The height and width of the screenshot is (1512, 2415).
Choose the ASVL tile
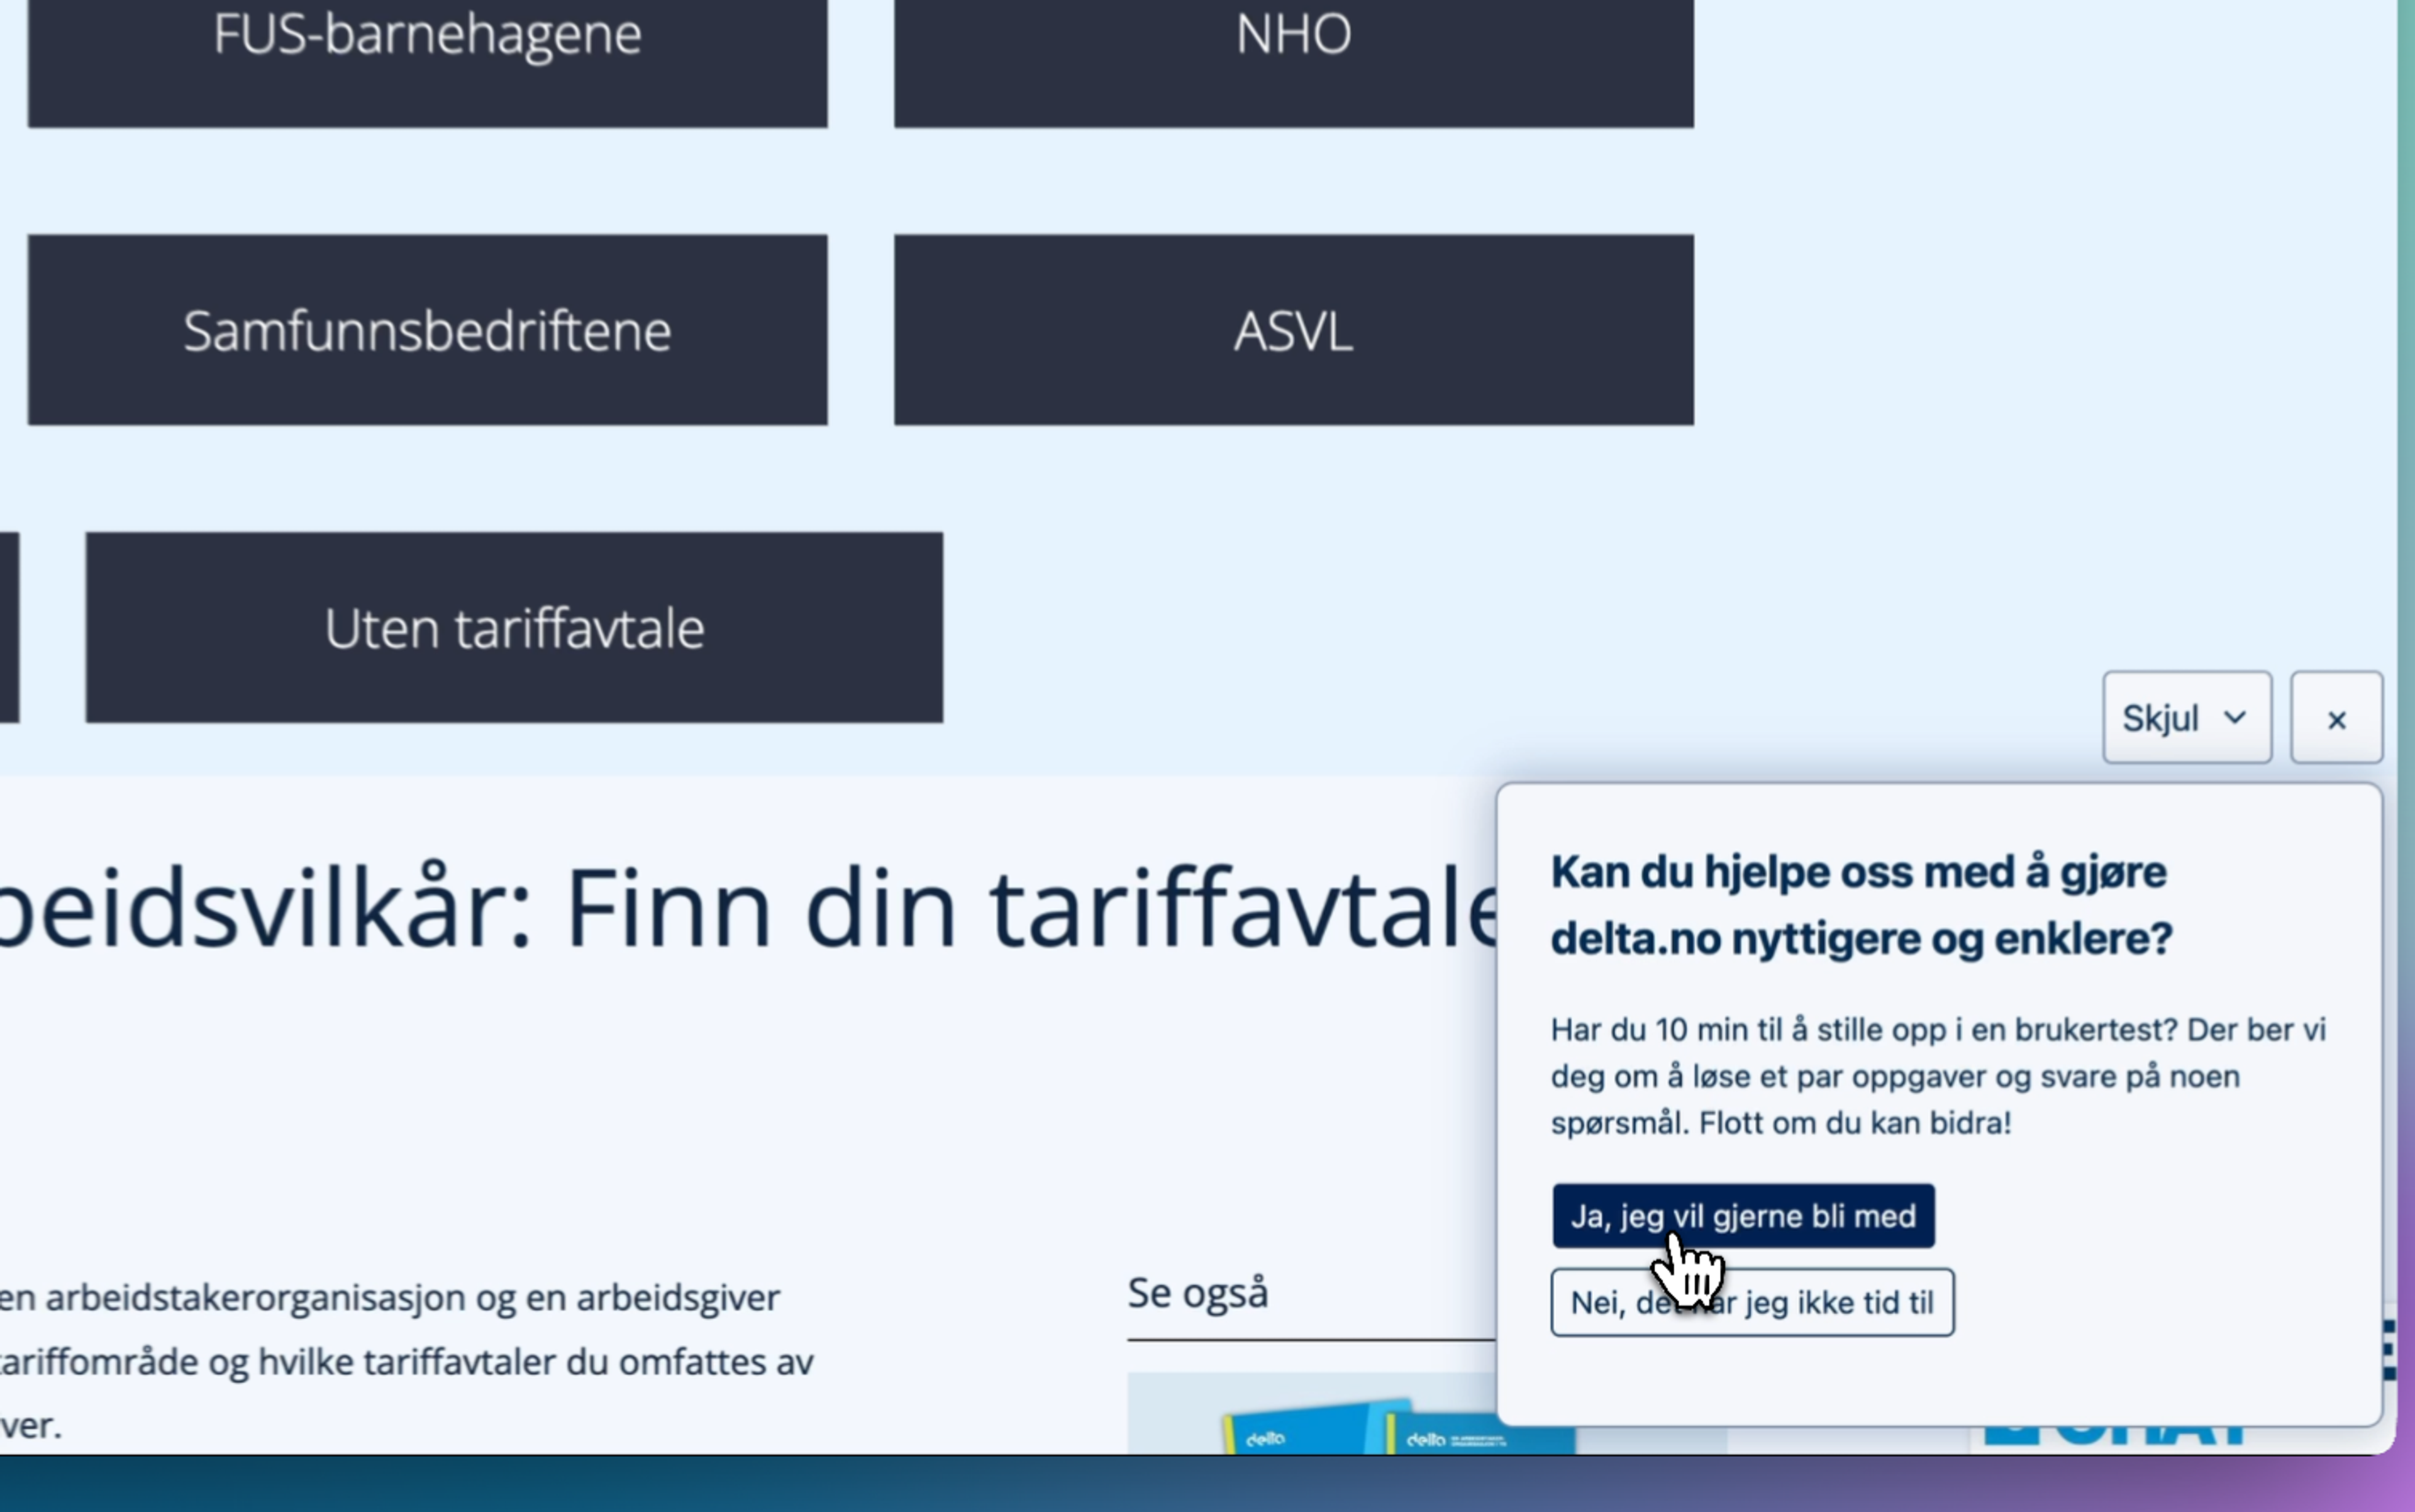pyautogui.click(x=1293, y=330)
